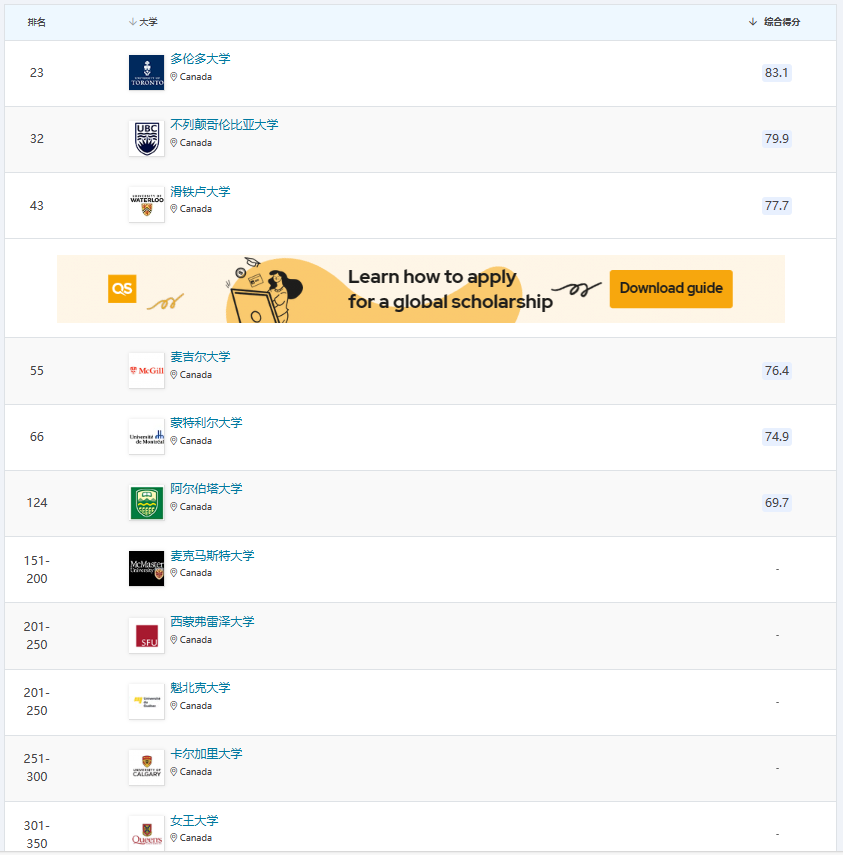
Task: Click rank 124 cell
Action: [37, 503]
